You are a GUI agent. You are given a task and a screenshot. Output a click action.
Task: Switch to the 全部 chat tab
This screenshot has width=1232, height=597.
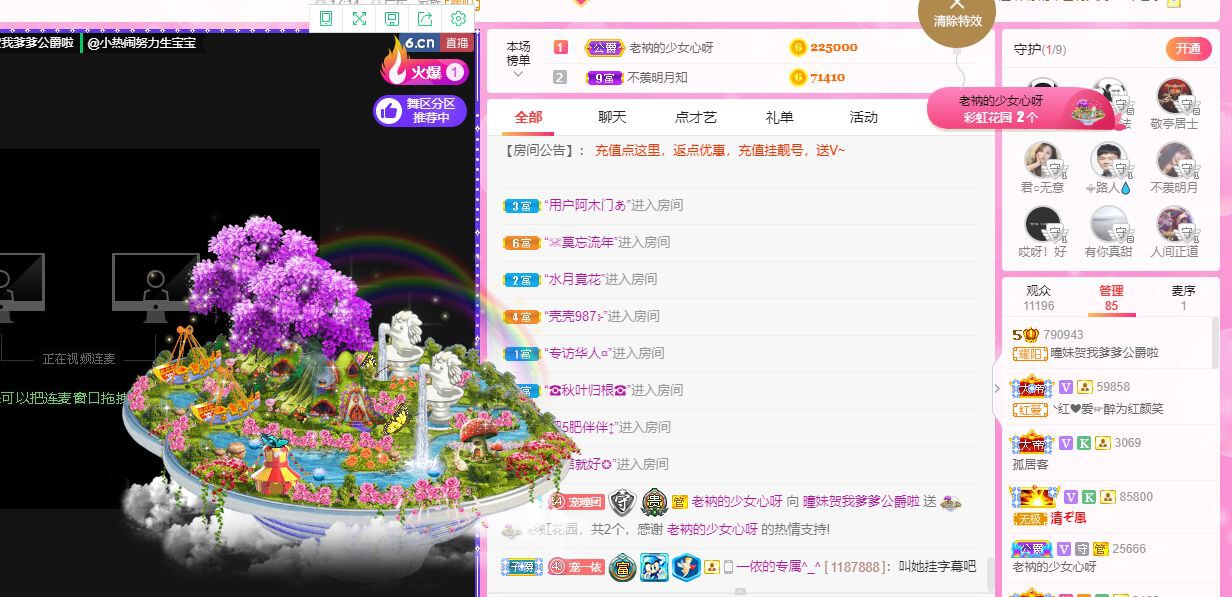(x=529, y=117)
